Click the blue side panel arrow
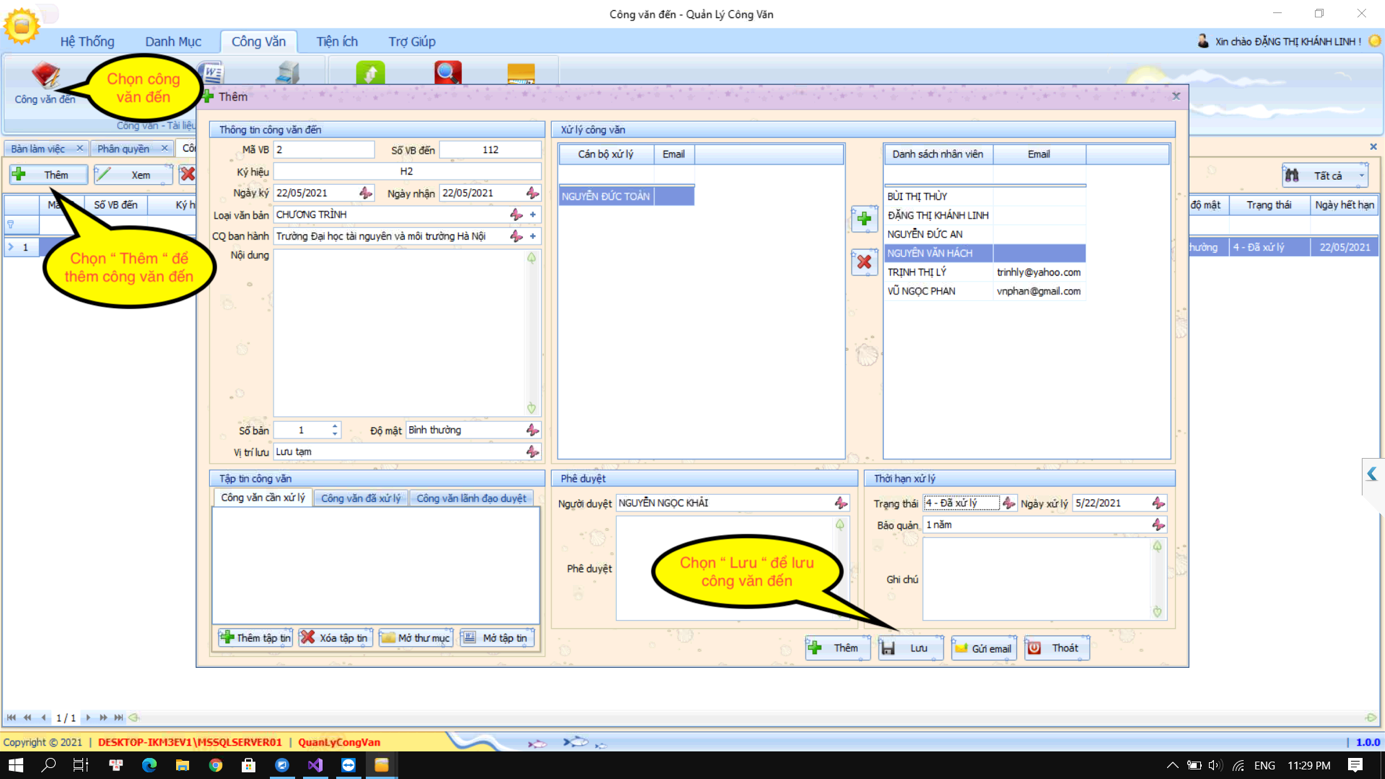Viewport: 1385px width, 779px height. (1372, 474)
